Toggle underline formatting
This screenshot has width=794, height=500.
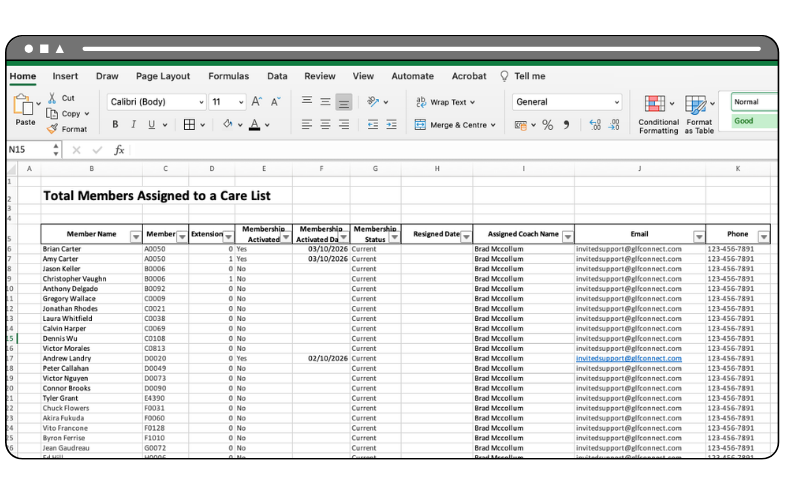click(151, 124)
